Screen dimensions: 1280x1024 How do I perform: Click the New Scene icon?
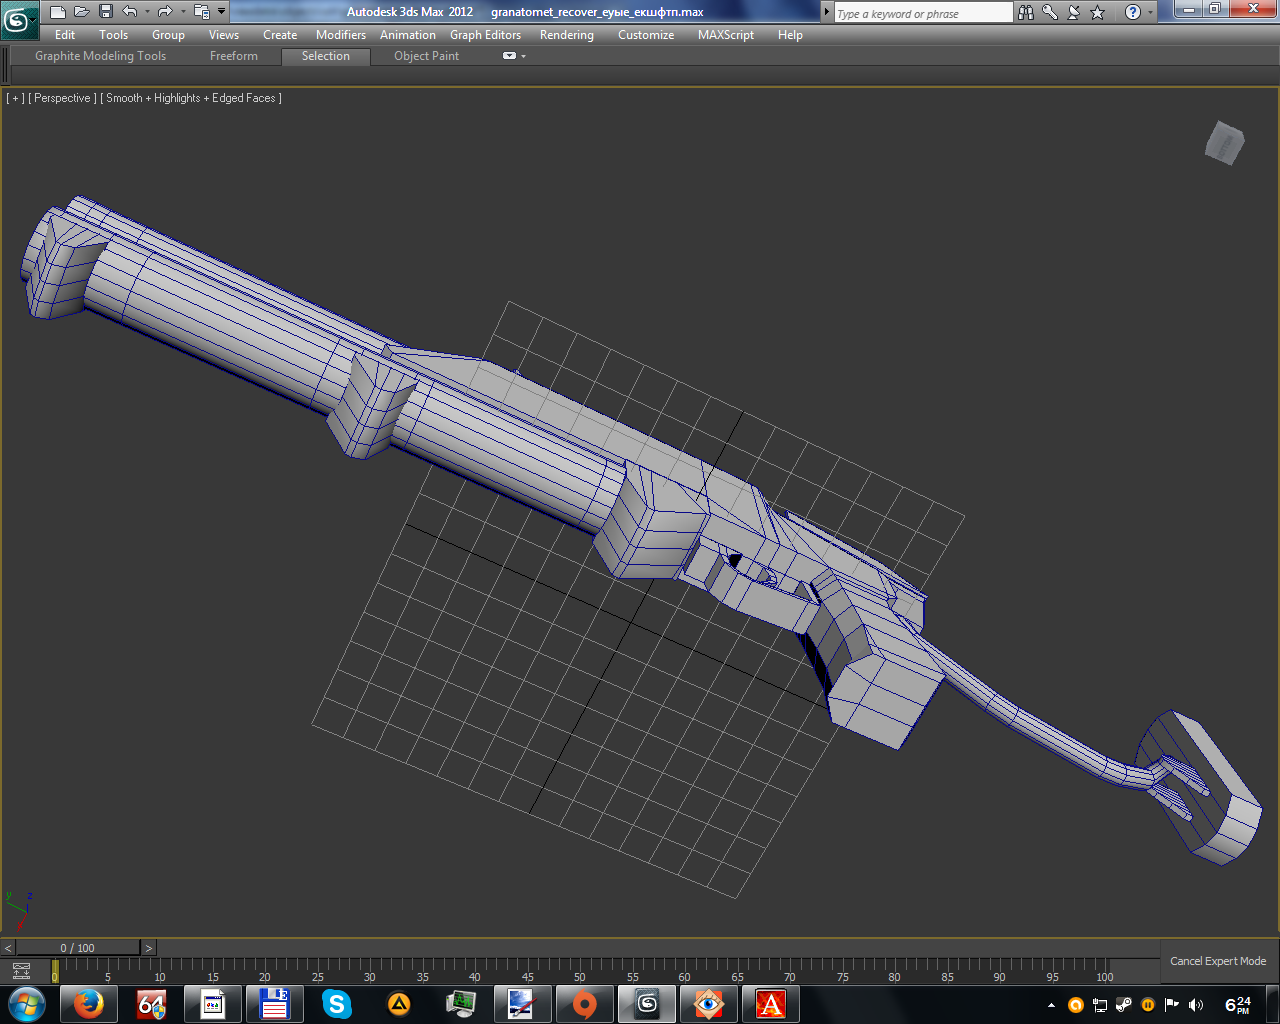[x=58, y=12]
